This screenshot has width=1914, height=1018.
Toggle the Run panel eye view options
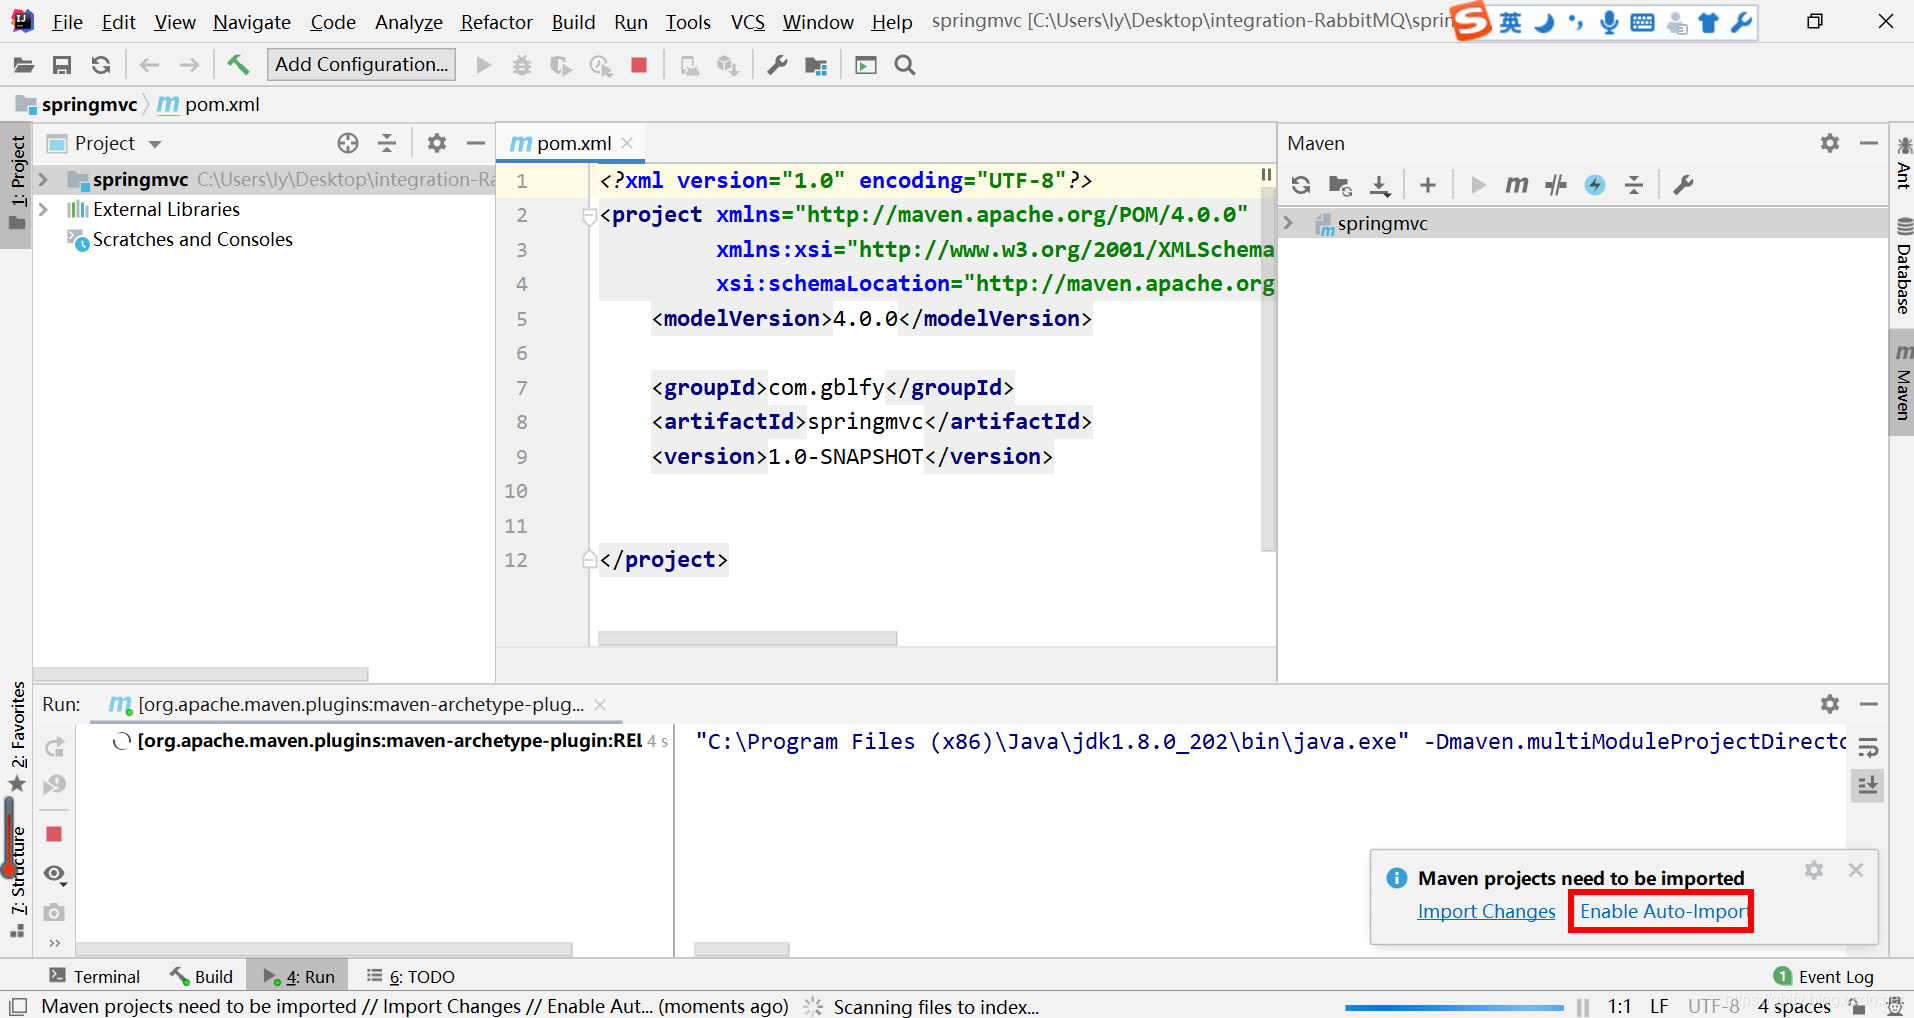tap(54, 874)
